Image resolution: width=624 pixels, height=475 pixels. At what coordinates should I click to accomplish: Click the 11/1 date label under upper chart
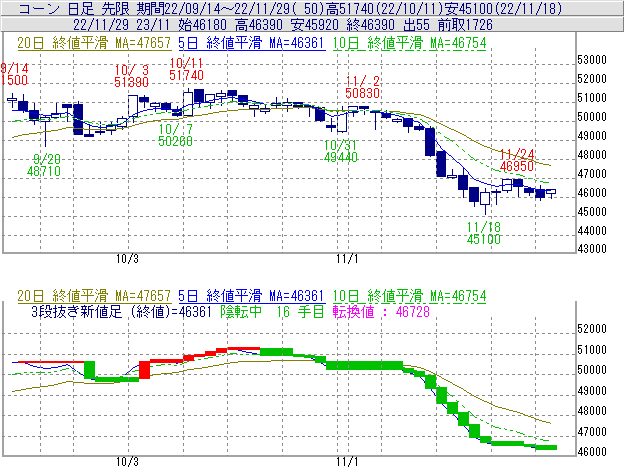tap(347, 259)
